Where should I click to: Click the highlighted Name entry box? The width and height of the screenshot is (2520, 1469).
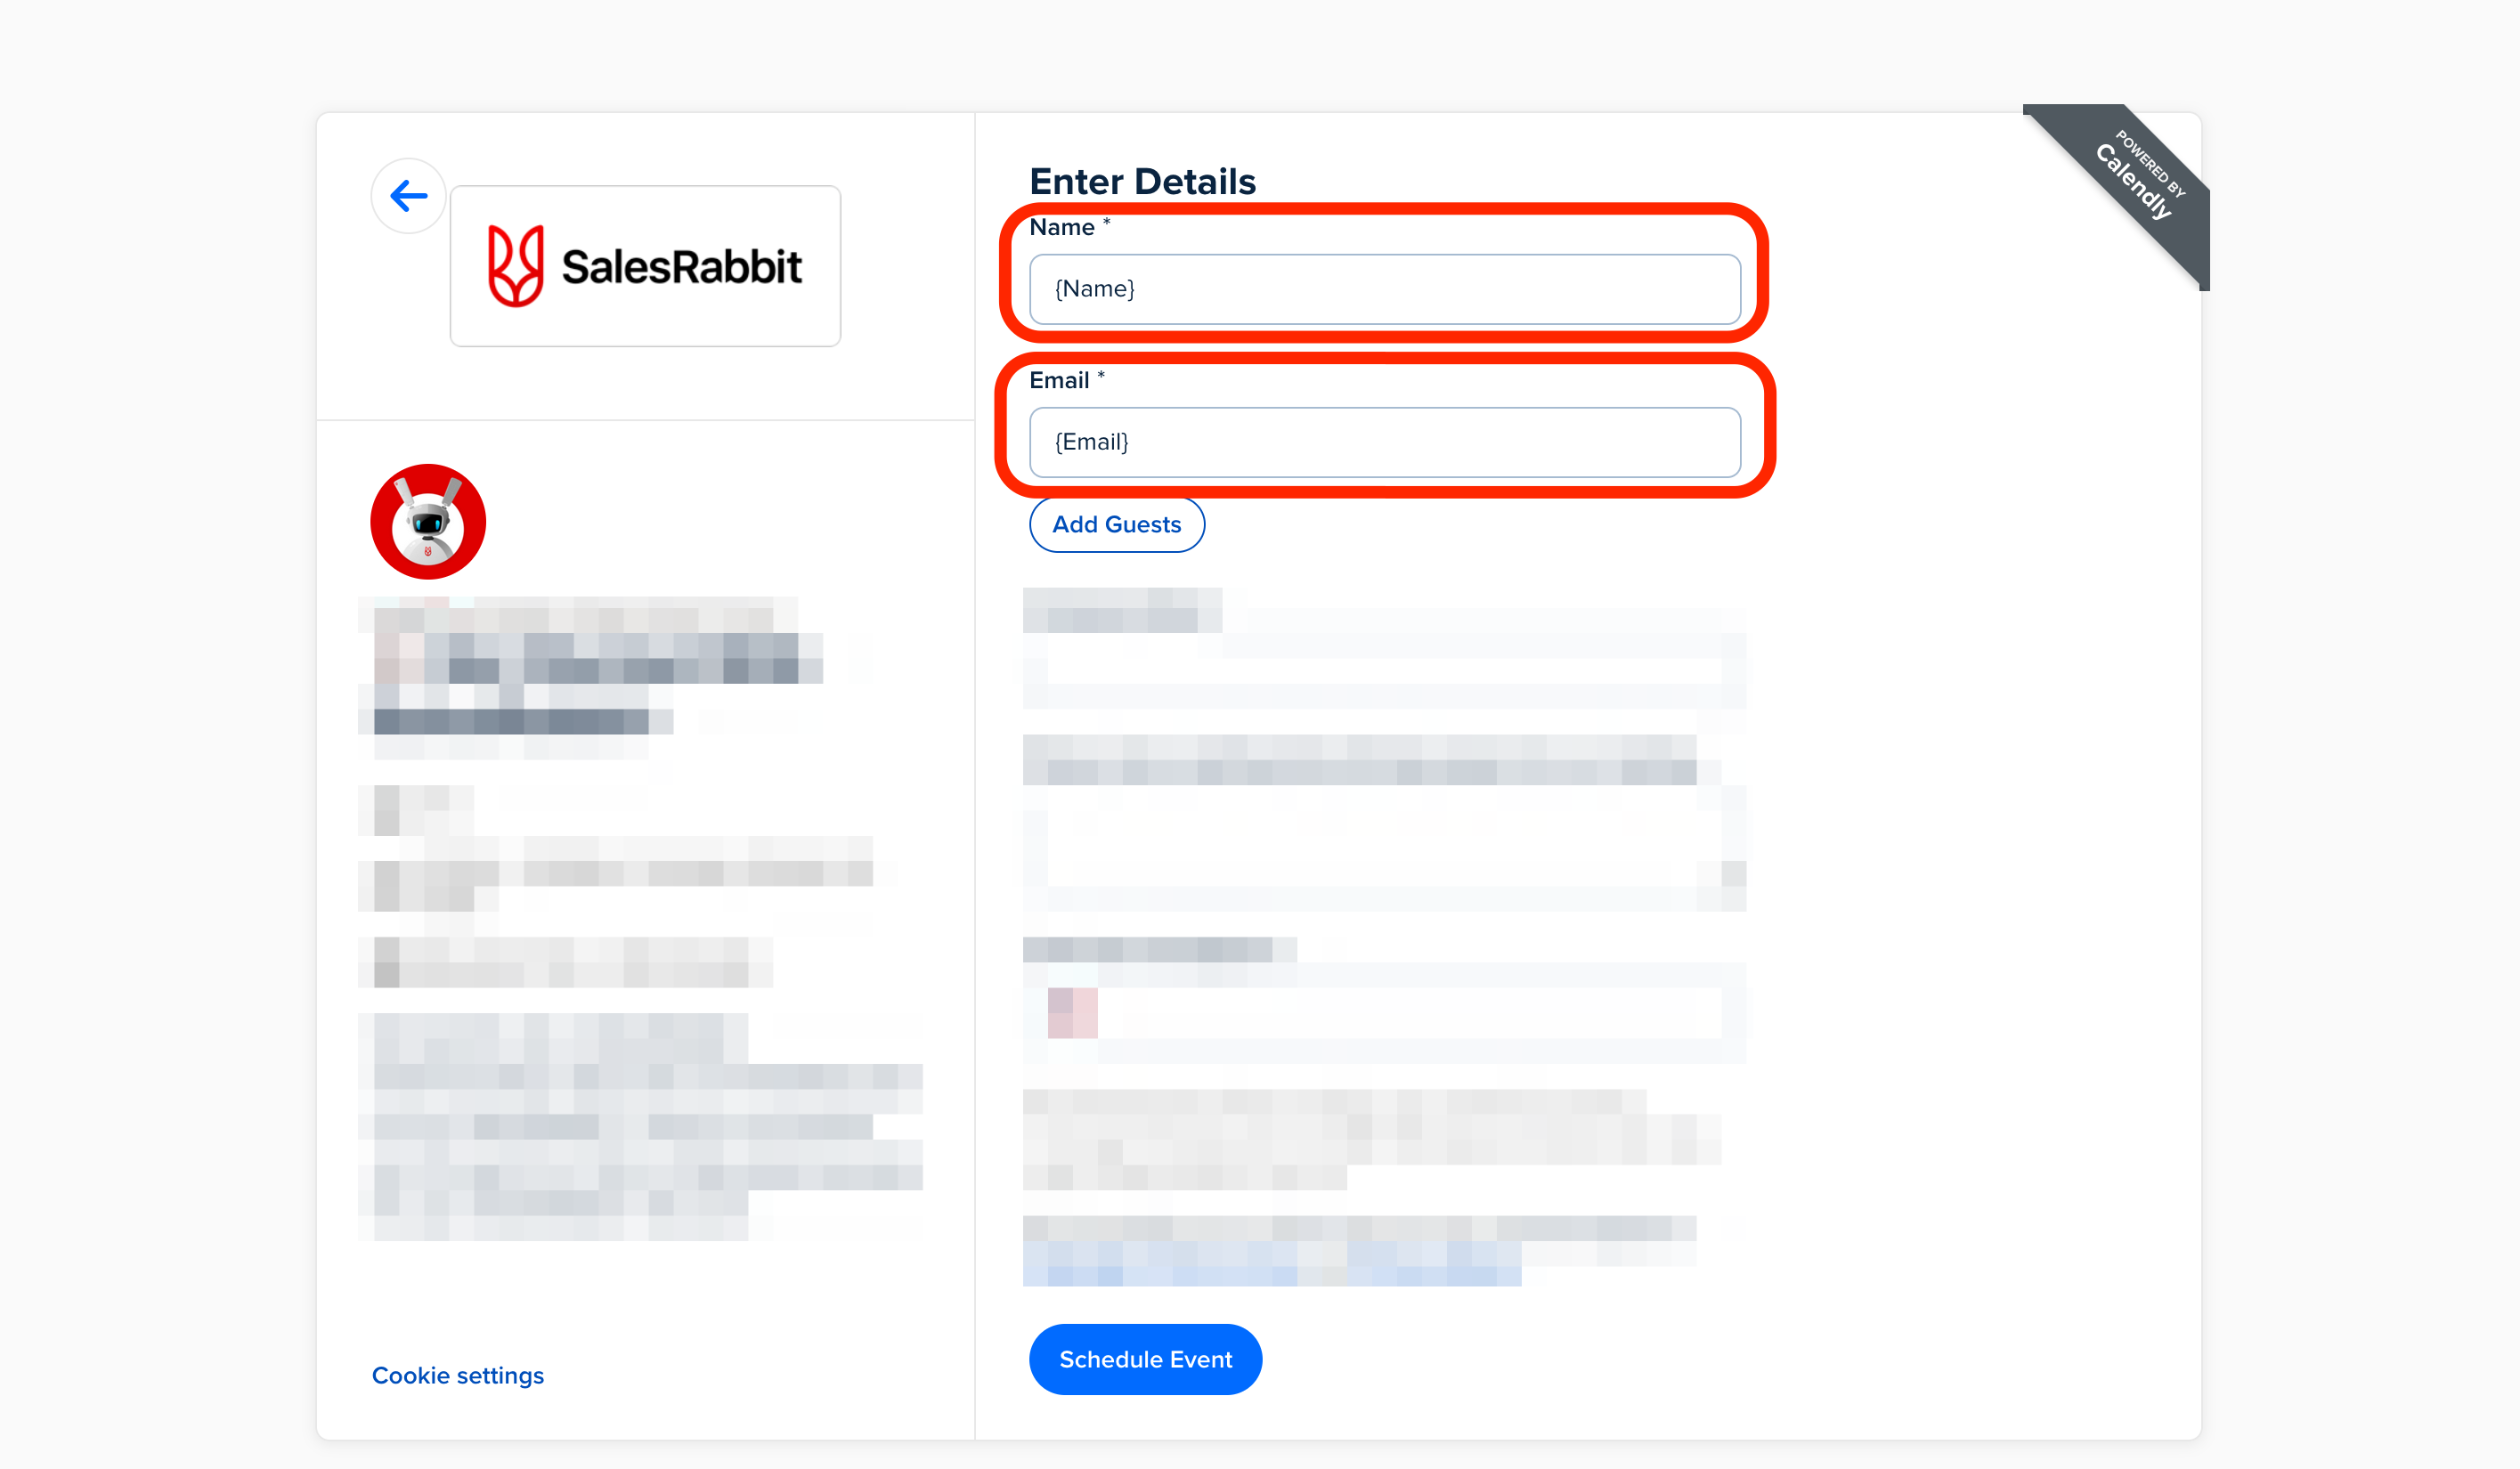click(x=1385, y=289)
